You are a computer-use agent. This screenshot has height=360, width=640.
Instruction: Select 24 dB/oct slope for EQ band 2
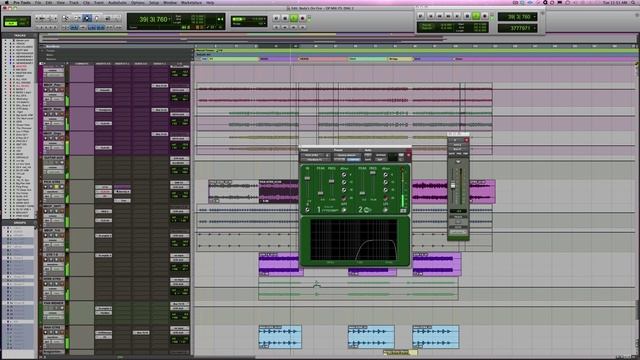pos(386,198)
